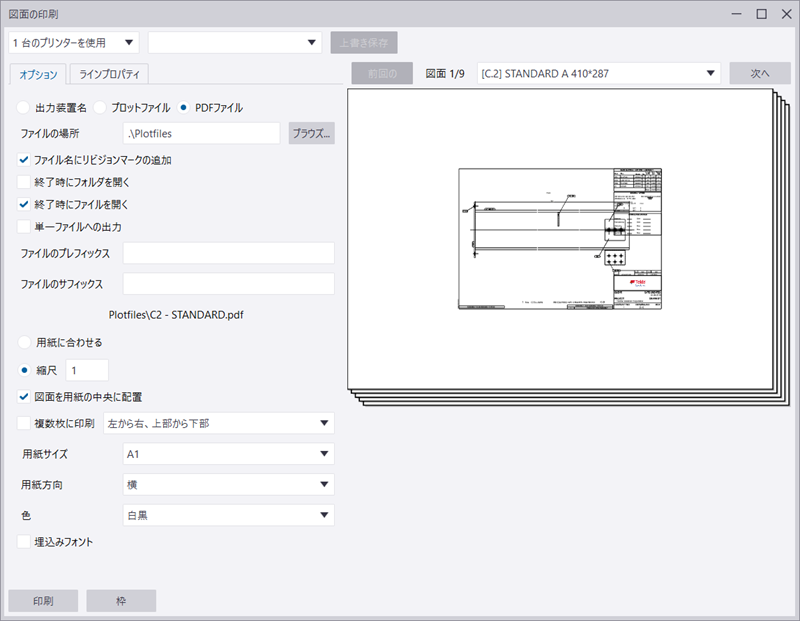The image size is (800, 621).
Task: Click the 上書き保存 button
Action: pos(364,43)
